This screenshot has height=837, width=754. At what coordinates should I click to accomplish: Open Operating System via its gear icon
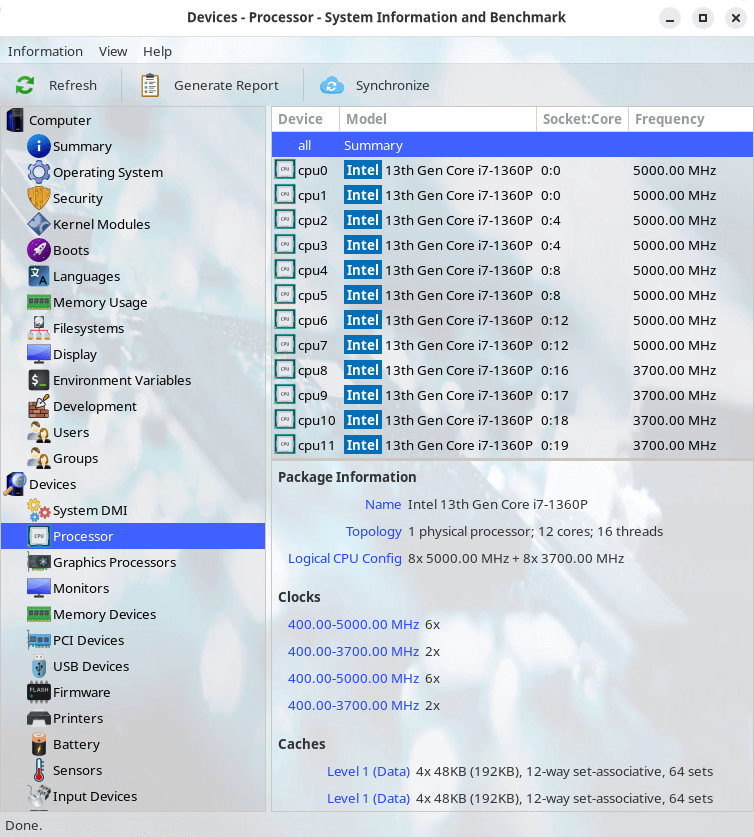click(x=39, y=172)
